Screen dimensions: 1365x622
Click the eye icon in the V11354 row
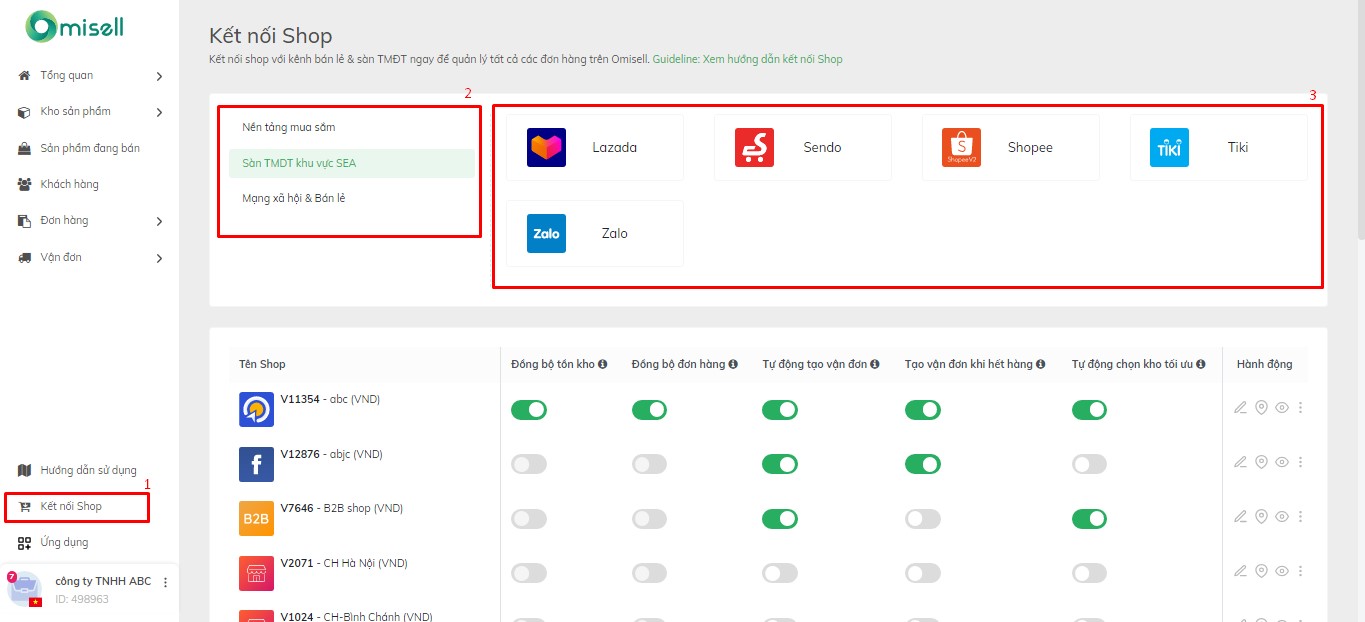pos(1282,408)
